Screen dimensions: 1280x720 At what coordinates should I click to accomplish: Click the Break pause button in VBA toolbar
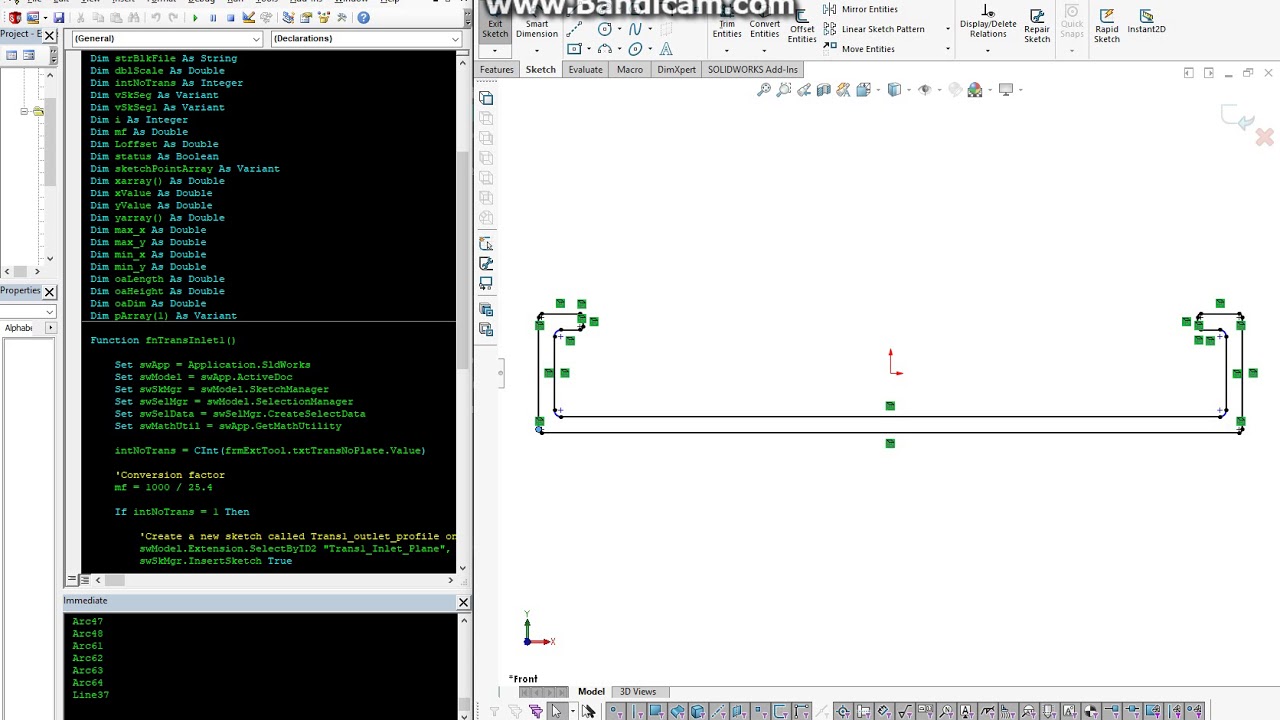point(213,18)
